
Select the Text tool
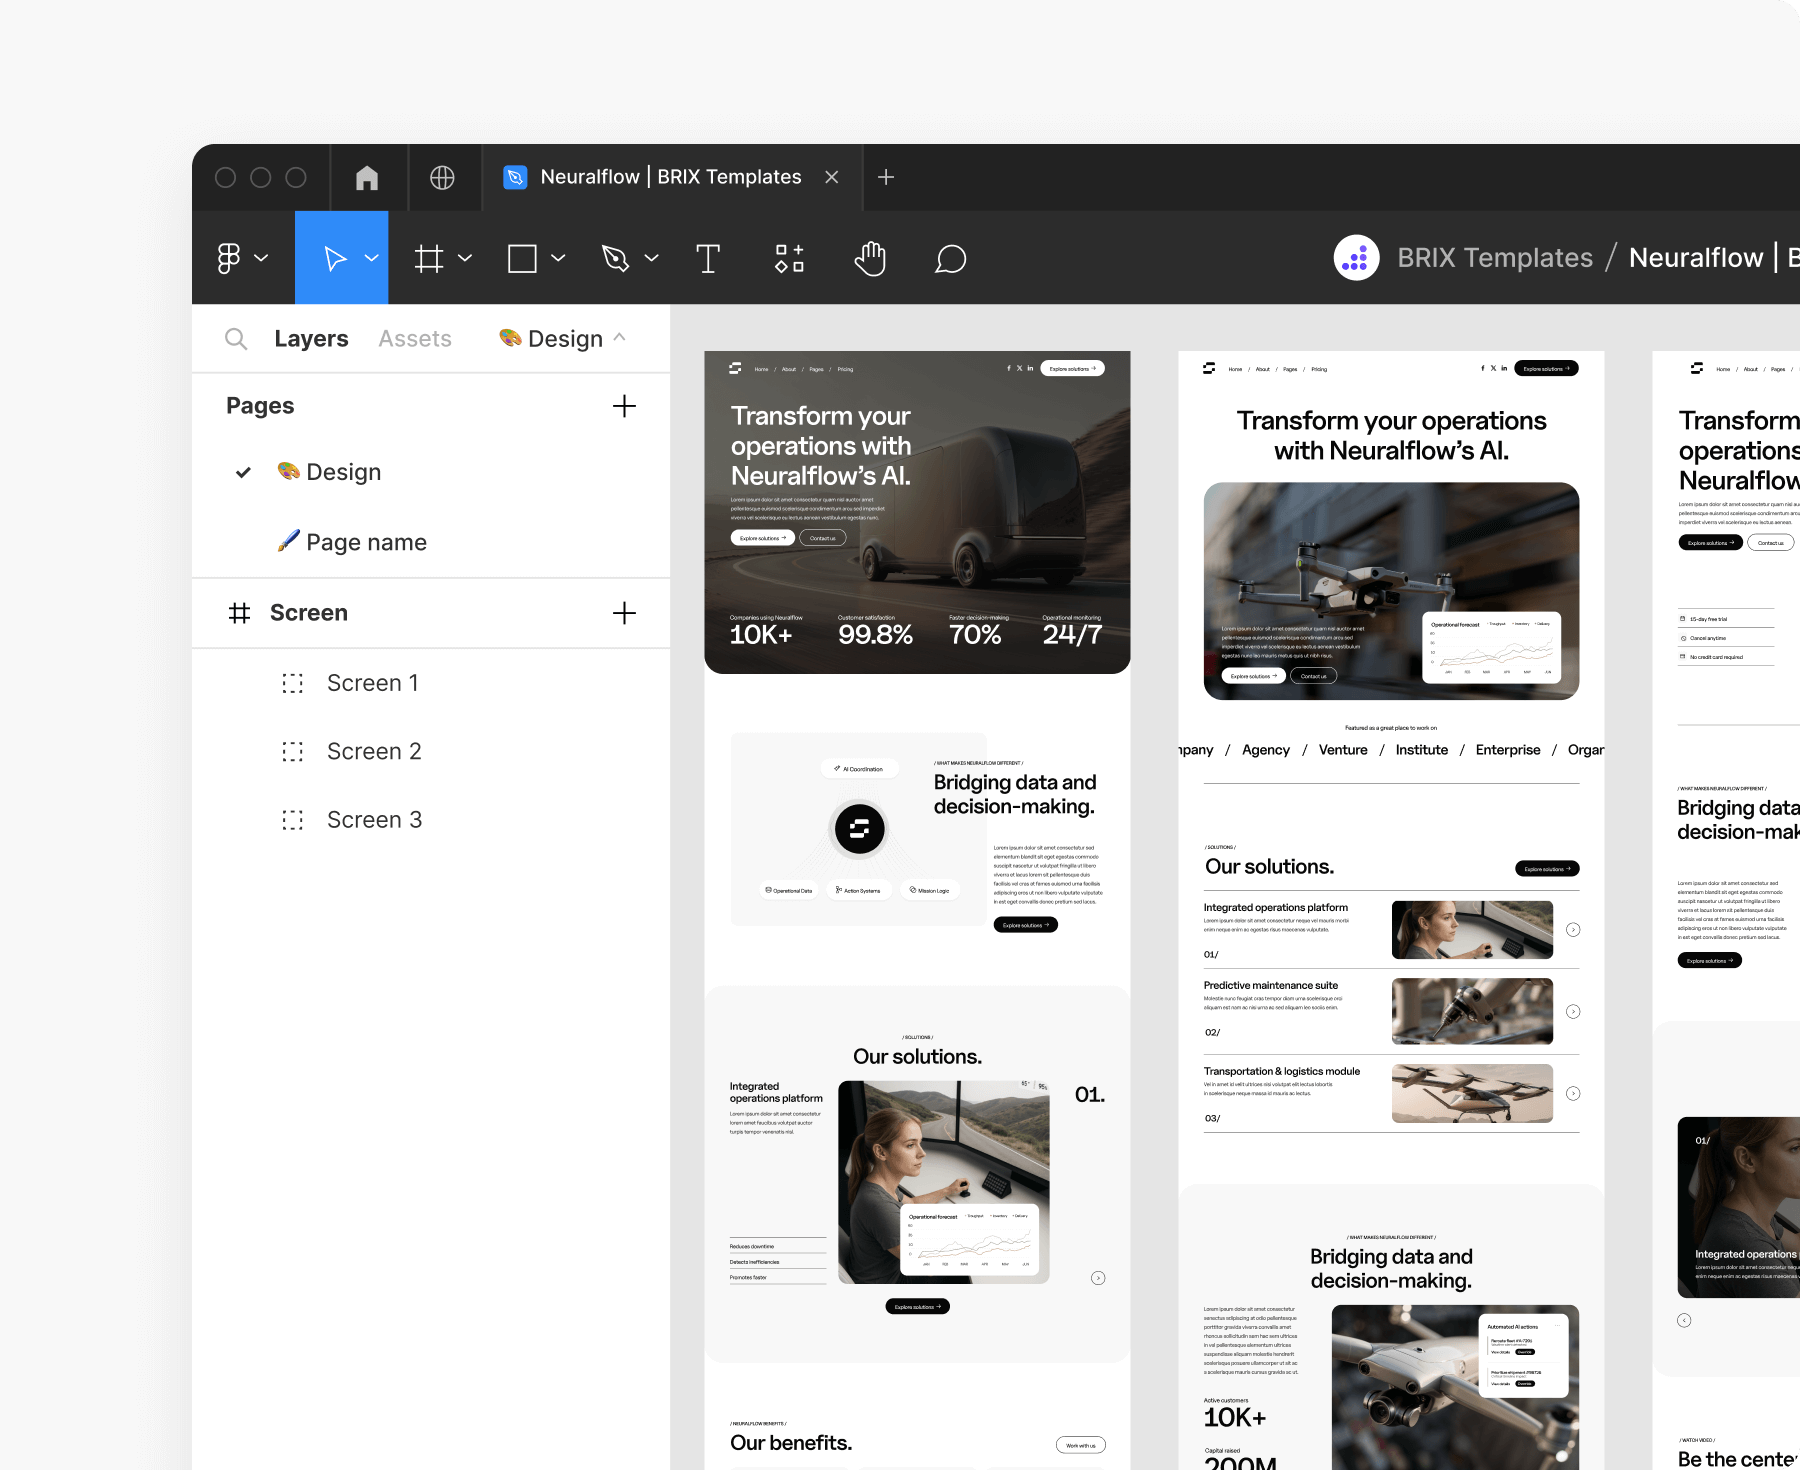point(708,258)
